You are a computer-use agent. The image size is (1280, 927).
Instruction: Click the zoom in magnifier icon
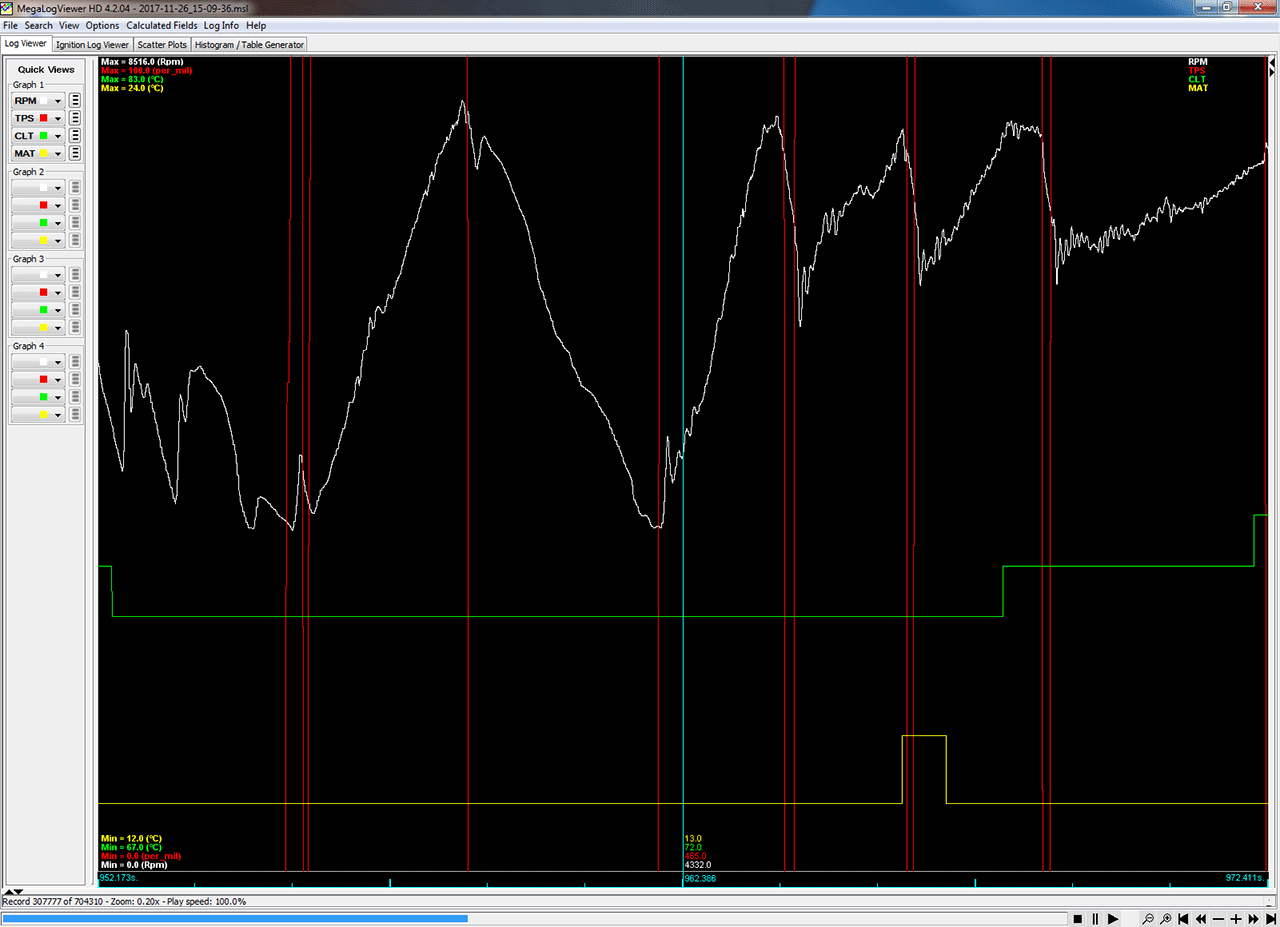1166,919
